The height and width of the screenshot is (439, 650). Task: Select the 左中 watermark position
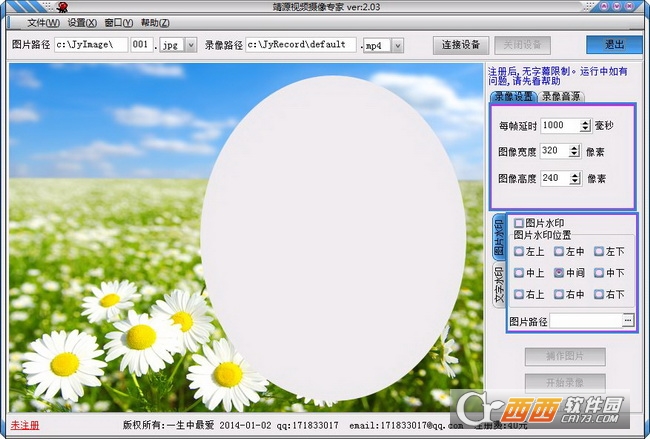tap(559, 251)
